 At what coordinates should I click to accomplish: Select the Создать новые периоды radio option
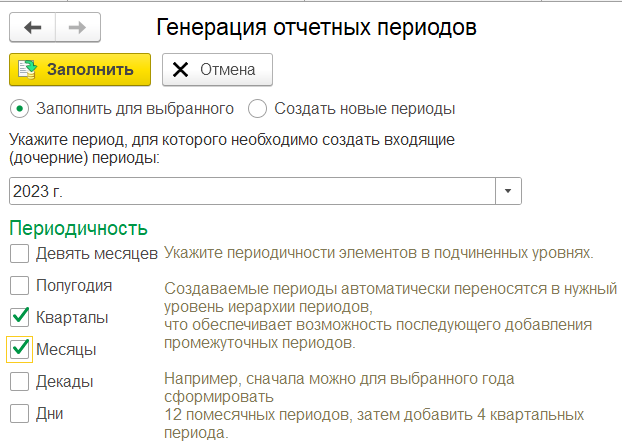pyautogui.click(x=257, y=109)
